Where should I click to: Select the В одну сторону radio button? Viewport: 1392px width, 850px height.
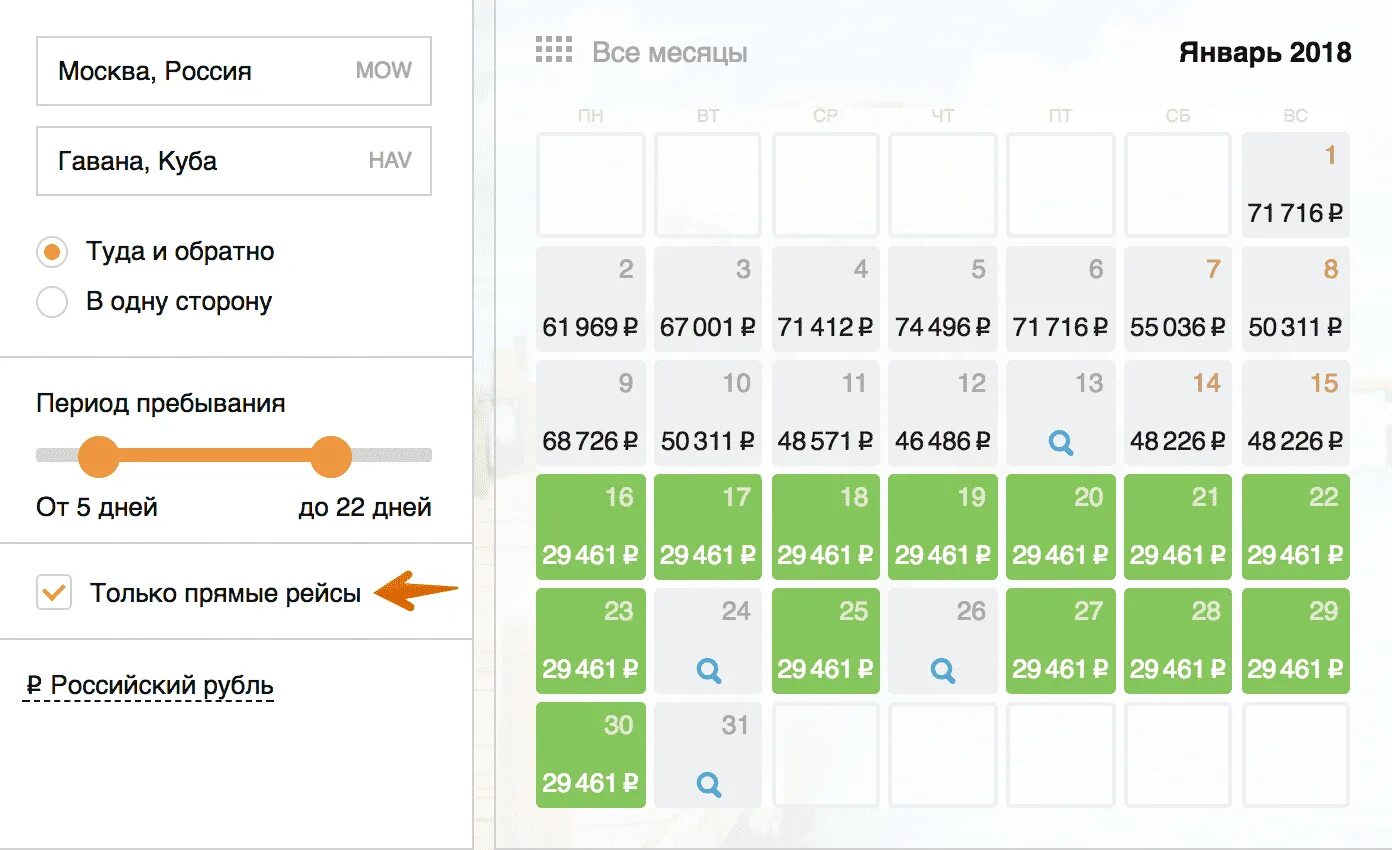point(52,302)
